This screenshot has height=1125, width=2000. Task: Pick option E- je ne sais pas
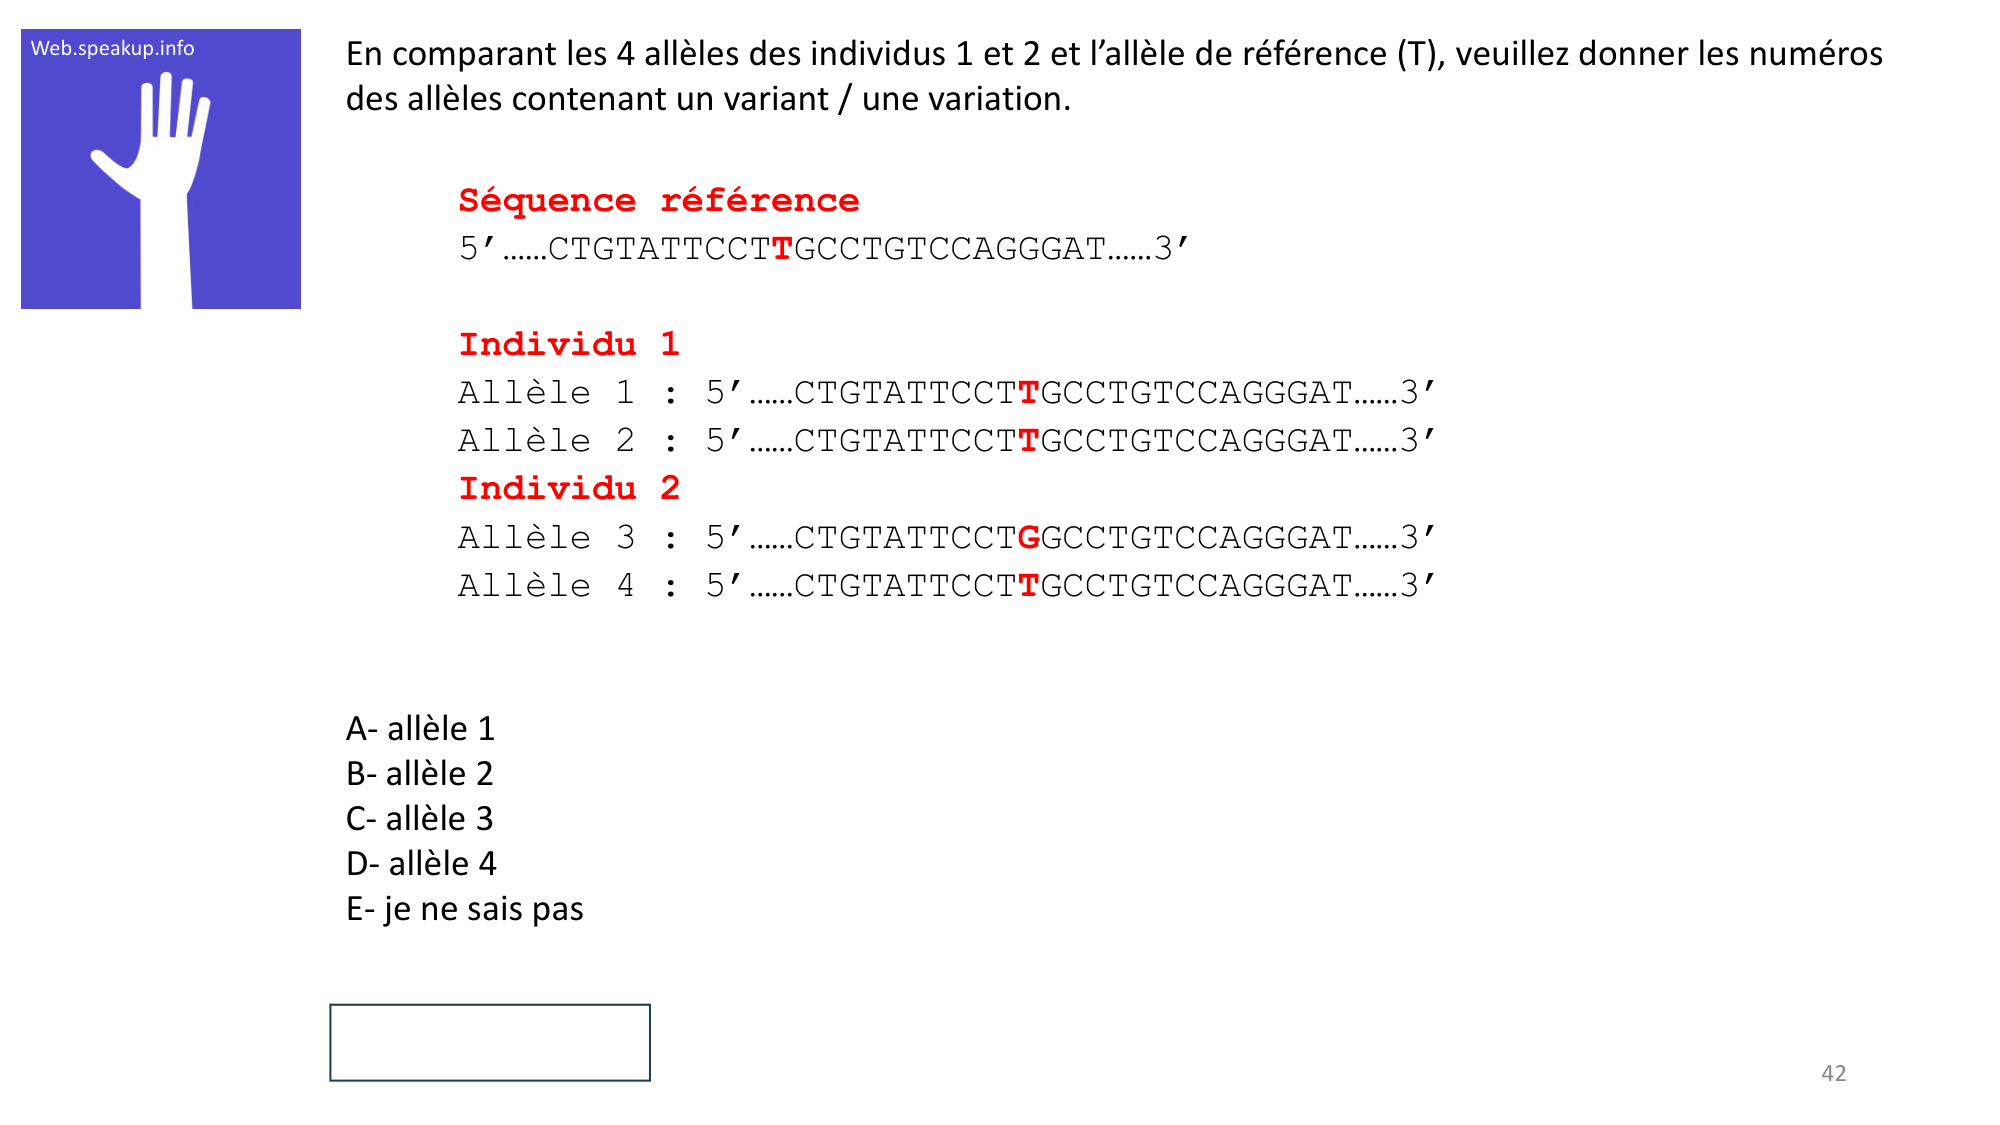(x=464, y=909)
